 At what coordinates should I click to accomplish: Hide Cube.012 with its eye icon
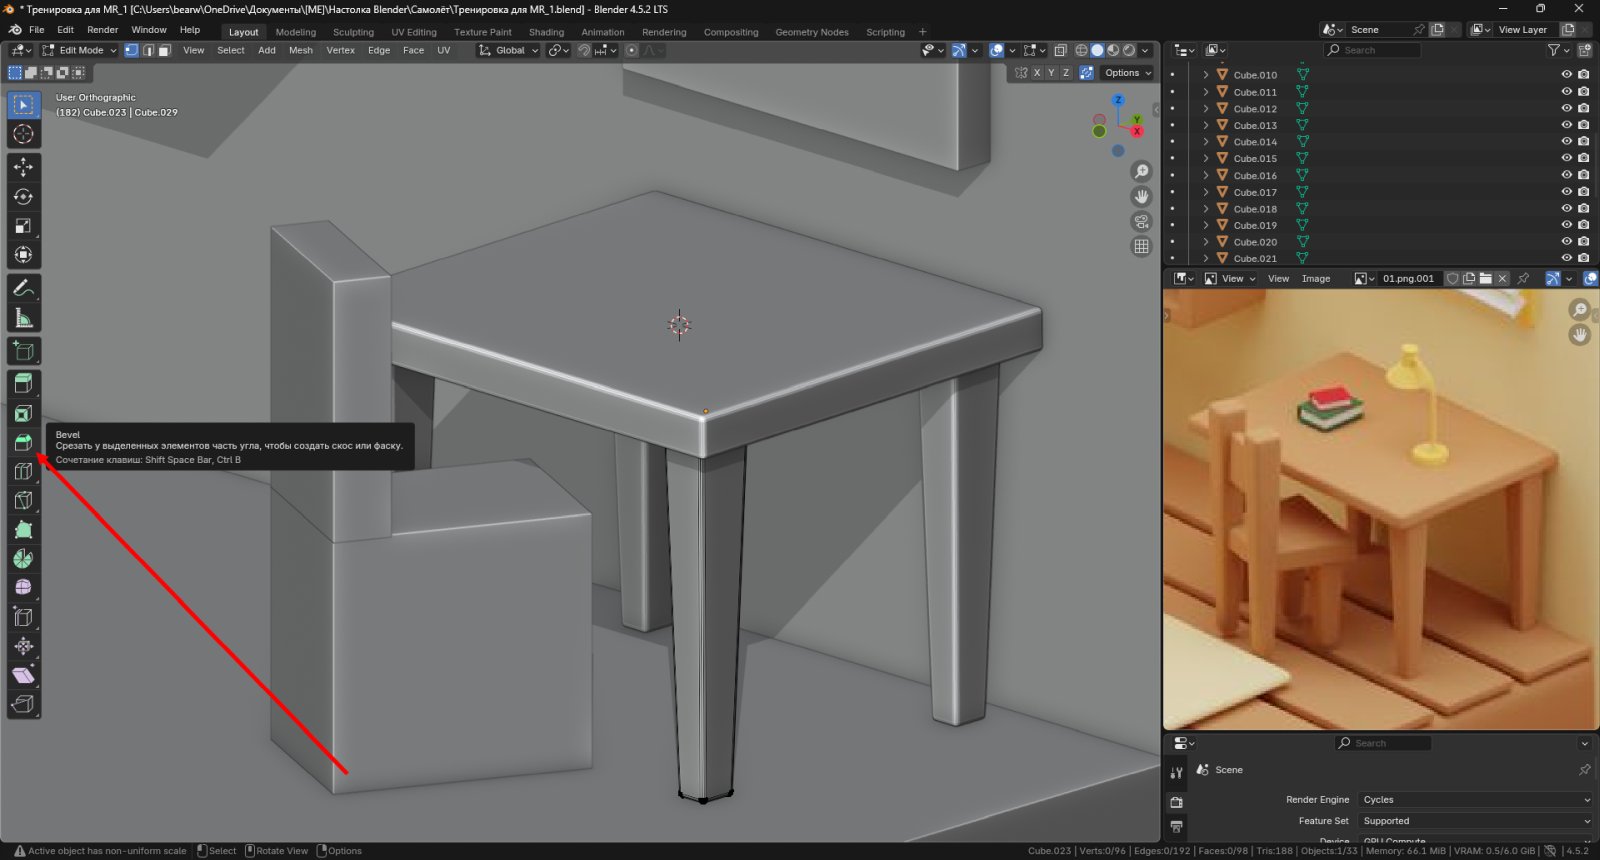[1567, 108]
